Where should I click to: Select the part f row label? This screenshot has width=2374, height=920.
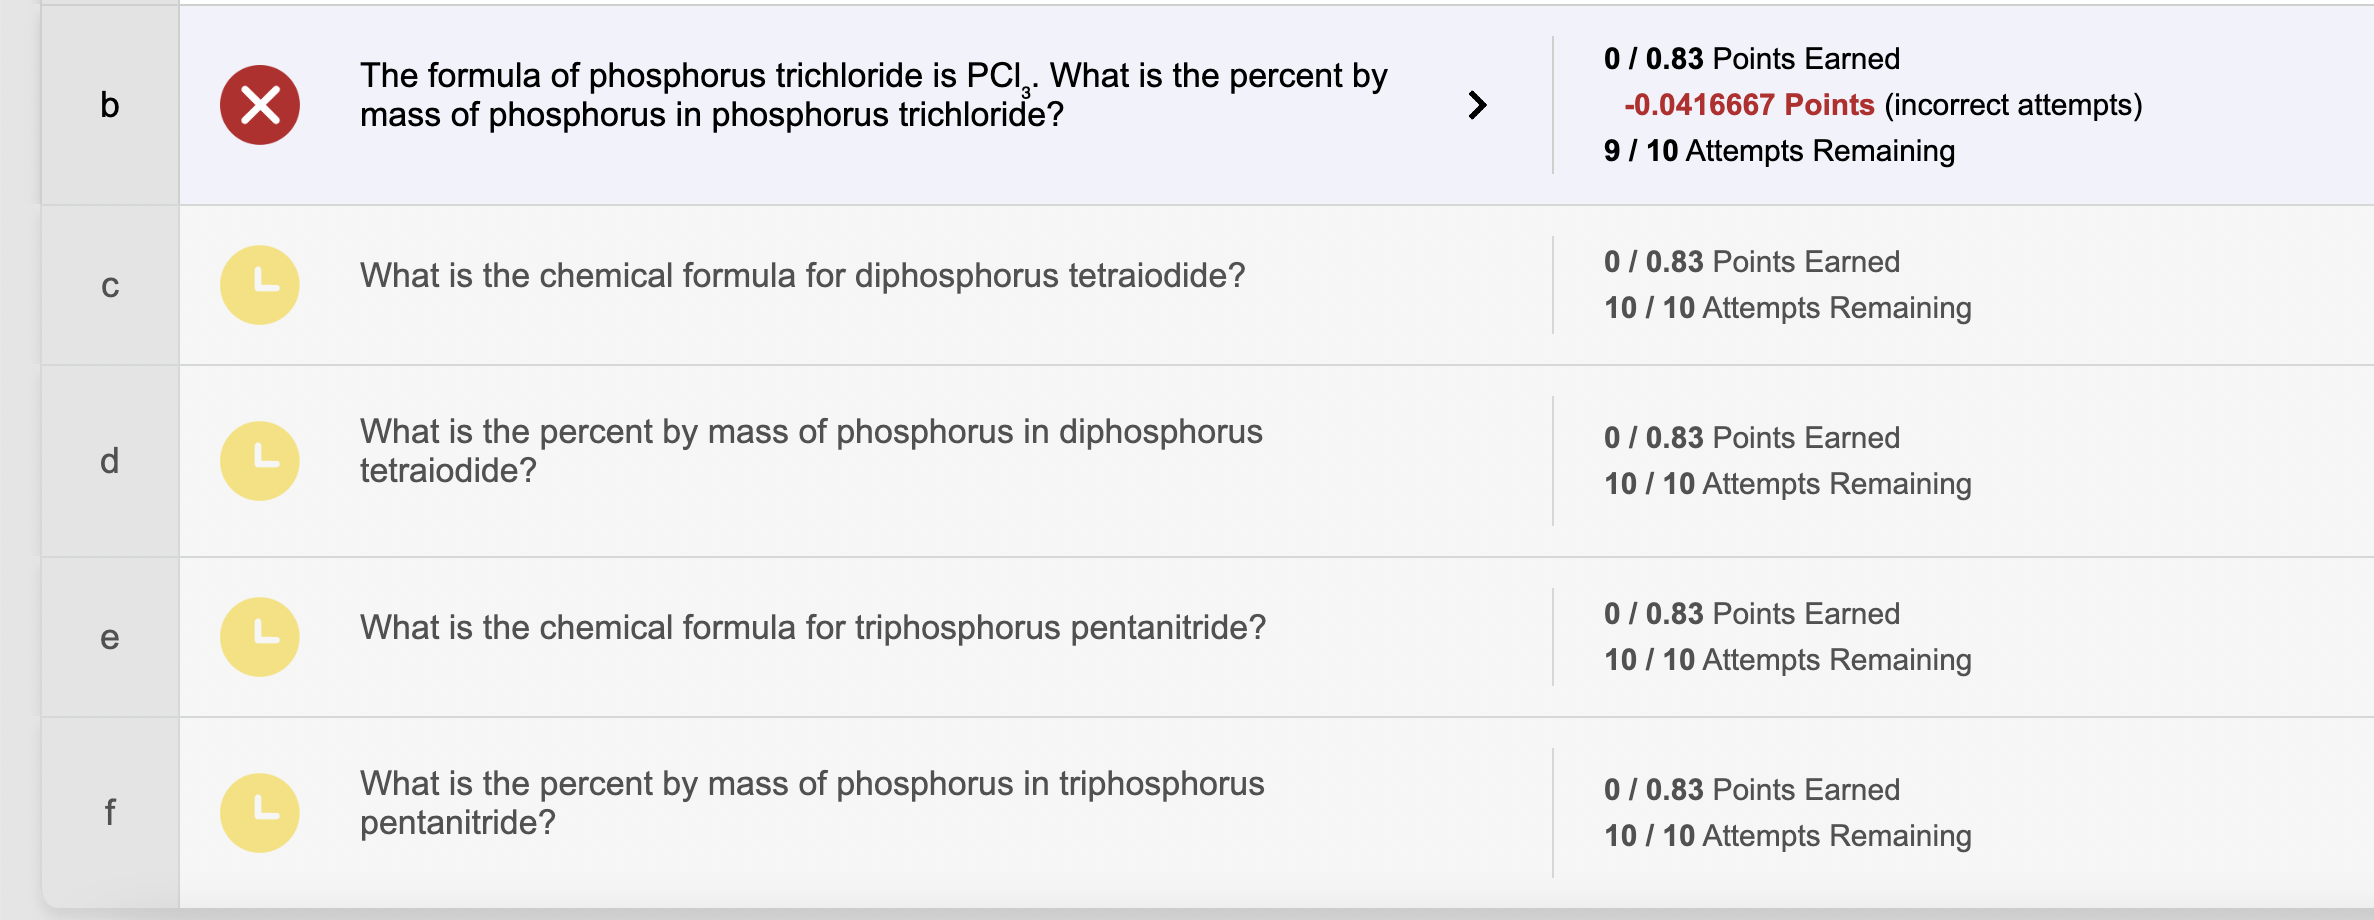coord(110,812)
